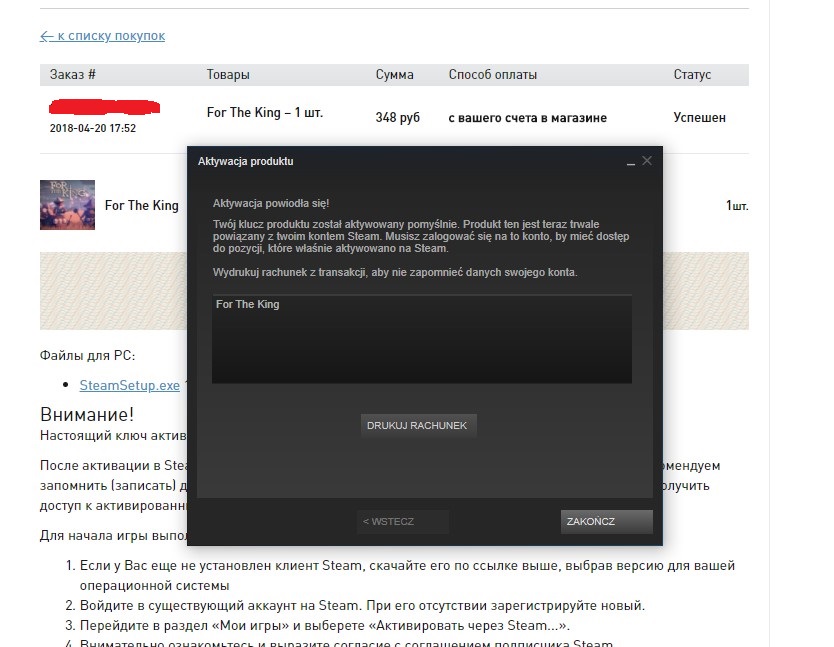The image size is (834, 647).
Task: Finish activation with the ZAKOŃCZ button
Action: tap(606, 521)
